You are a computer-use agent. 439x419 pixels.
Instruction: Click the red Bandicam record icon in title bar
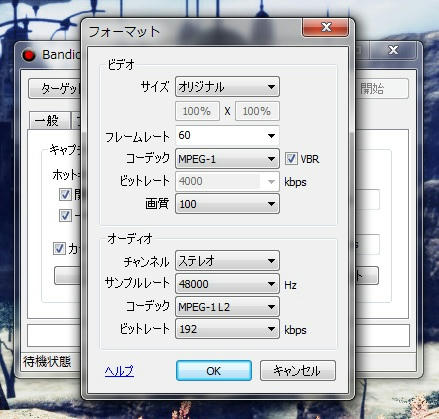point(29,55)
